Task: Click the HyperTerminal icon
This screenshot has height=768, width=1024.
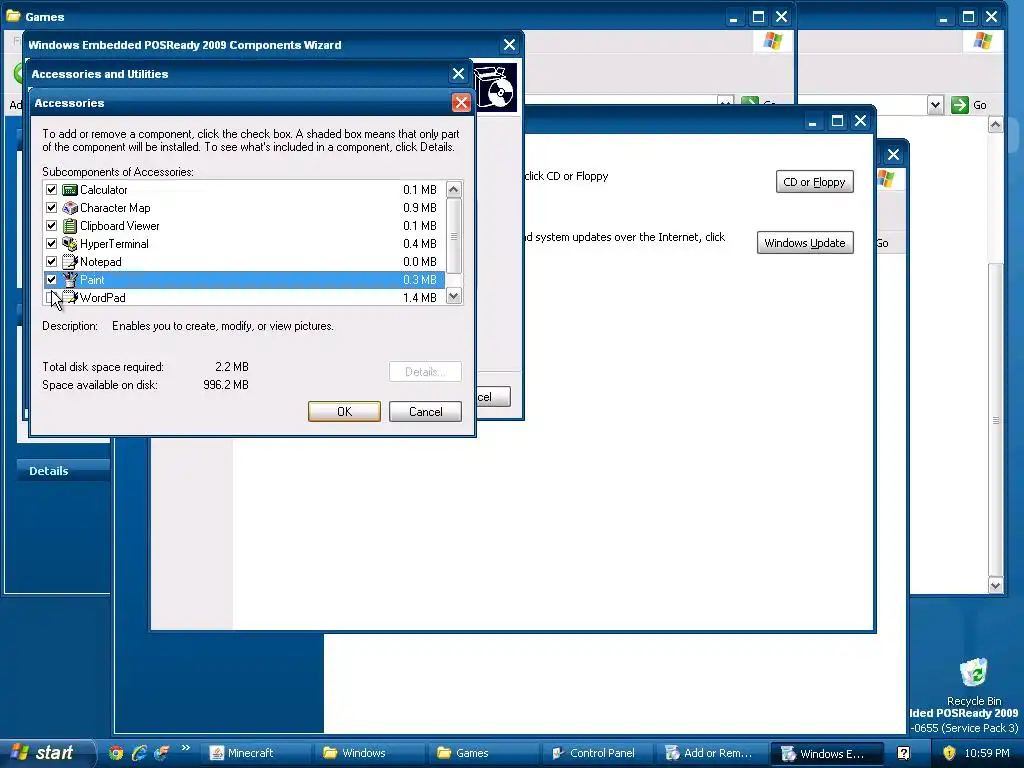Action: (70, 244)
